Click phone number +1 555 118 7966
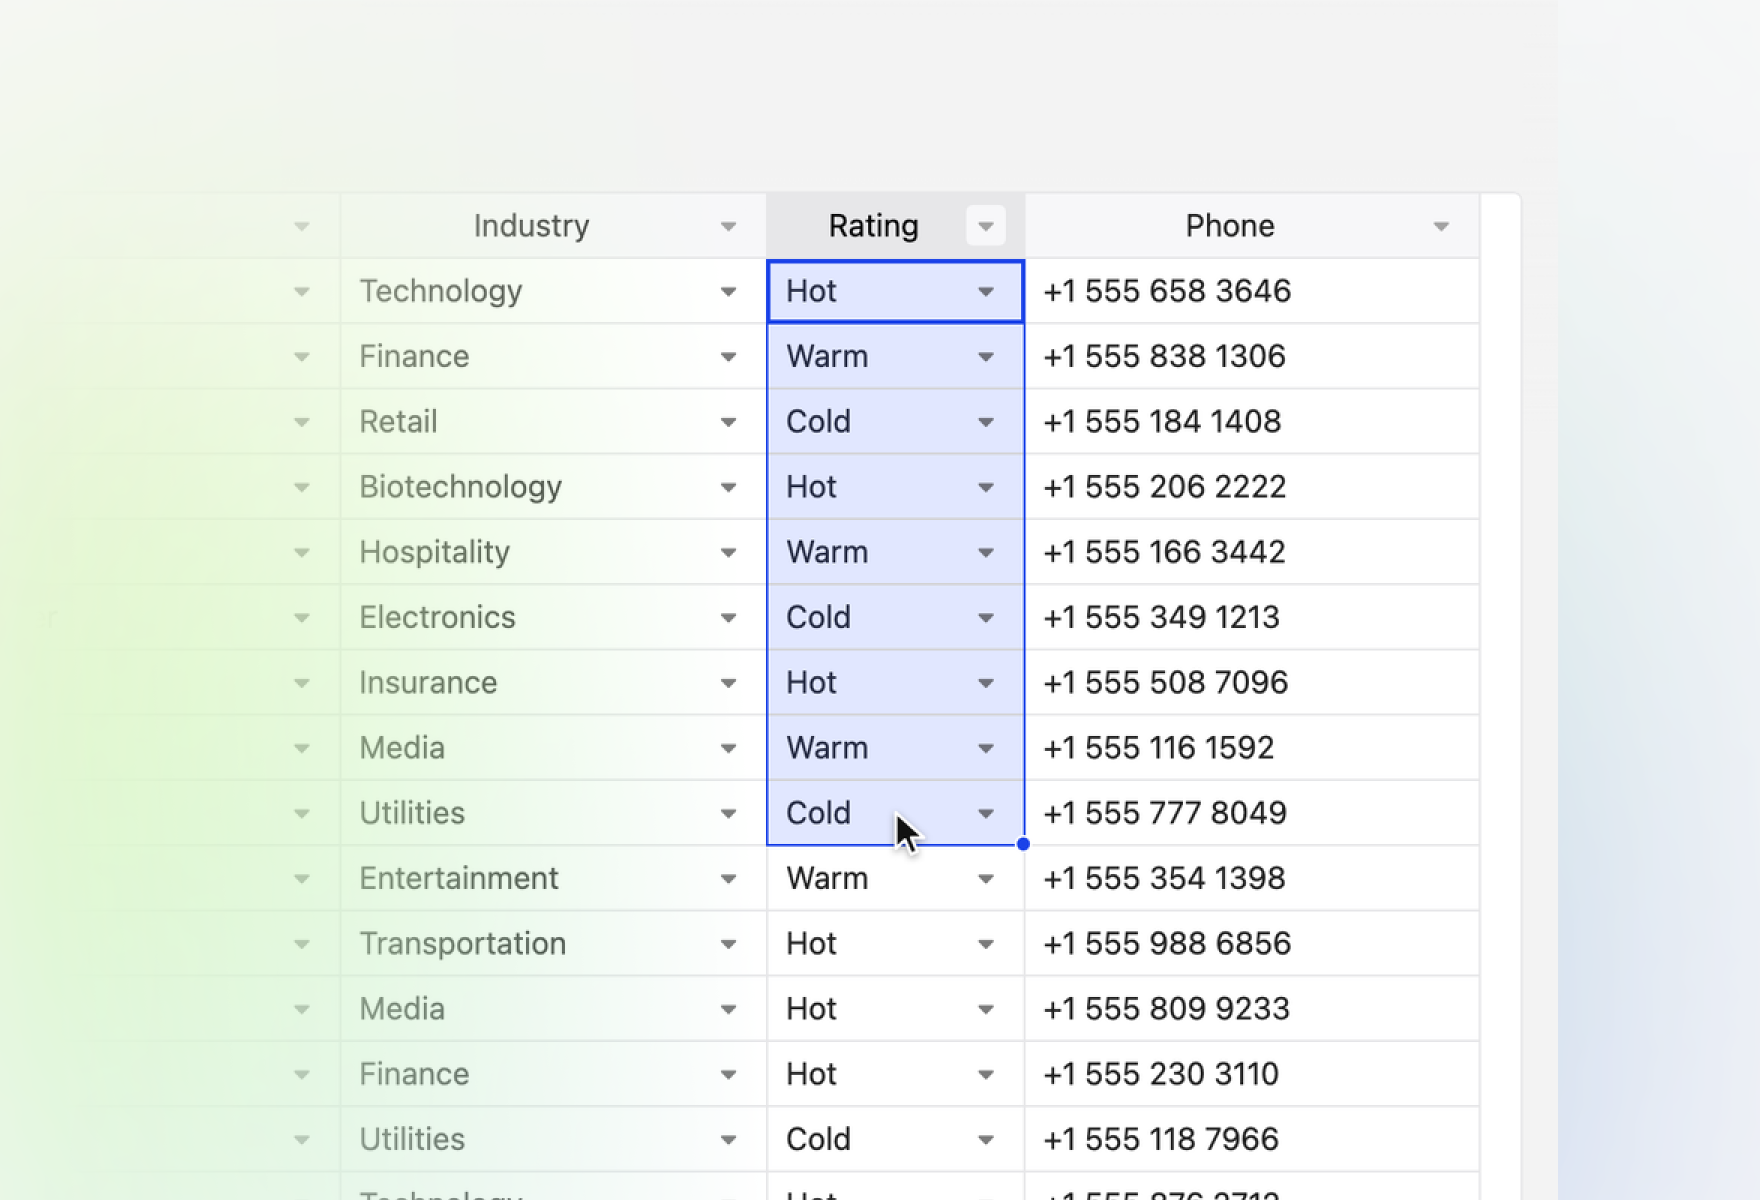This screenshot has width=1760, height=1200. point(1161,1139)
